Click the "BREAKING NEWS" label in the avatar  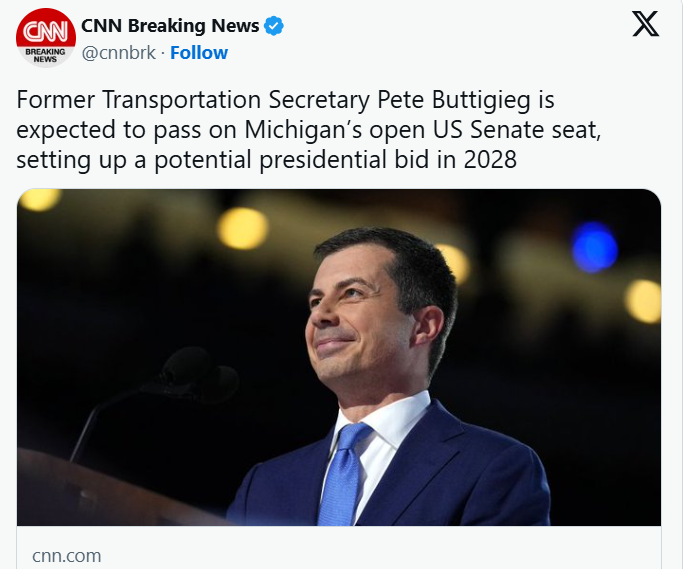click(46, 54)
